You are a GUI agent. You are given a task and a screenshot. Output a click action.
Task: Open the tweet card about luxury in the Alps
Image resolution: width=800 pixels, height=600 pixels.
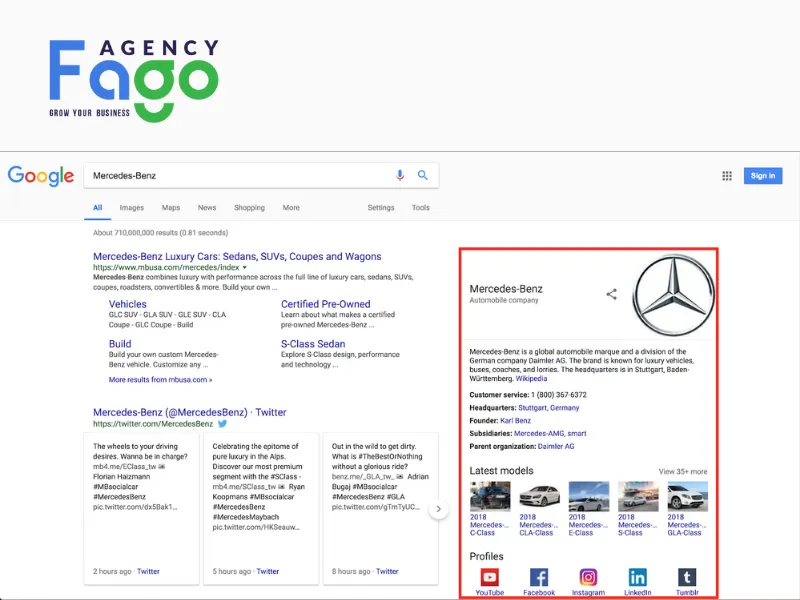click(261, 509)
